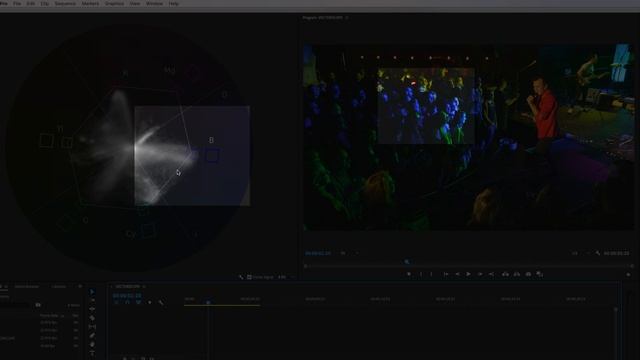This screenshot has height=360, width=640.
Task: Sort by the Frame Rate column header
Action: 49,316
